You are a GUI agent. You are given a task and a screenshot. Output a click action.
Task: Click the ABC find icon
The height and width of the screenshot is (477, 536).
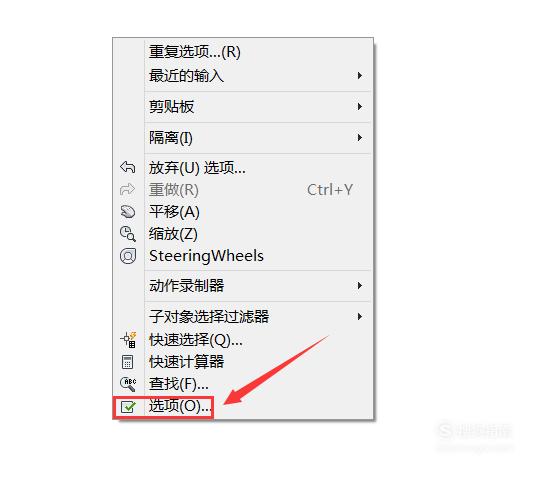coord(128,384)
